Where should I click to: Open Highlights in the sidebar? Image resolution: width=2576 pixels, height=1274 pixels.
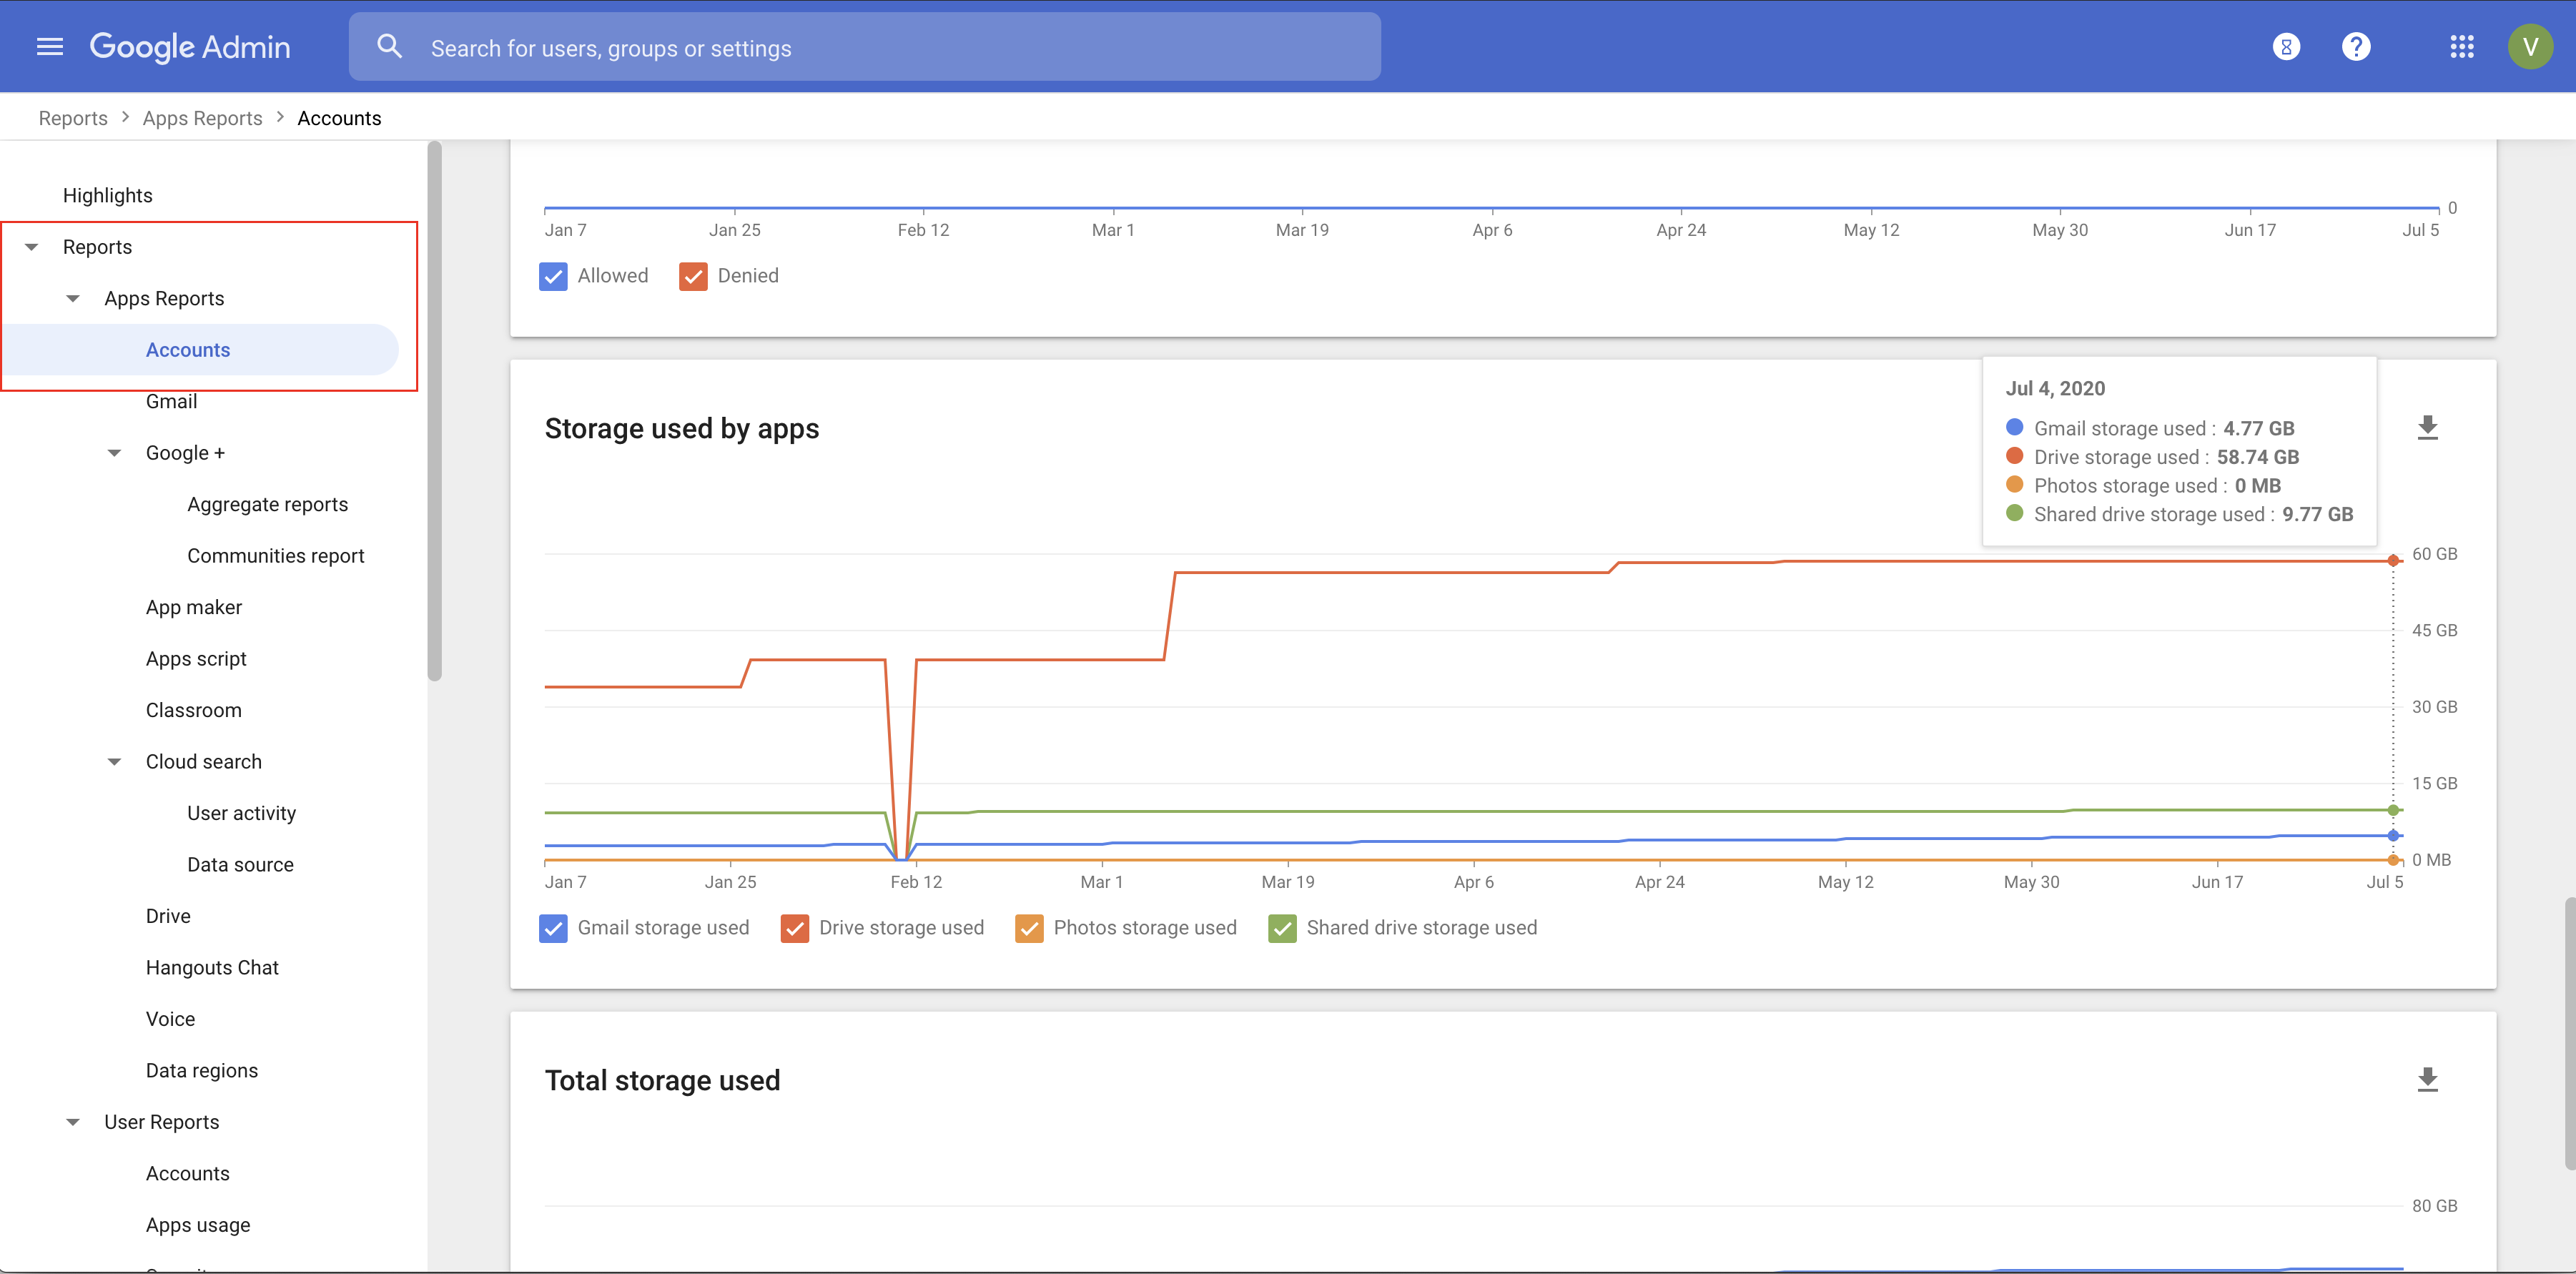click(x=107, y=195)
